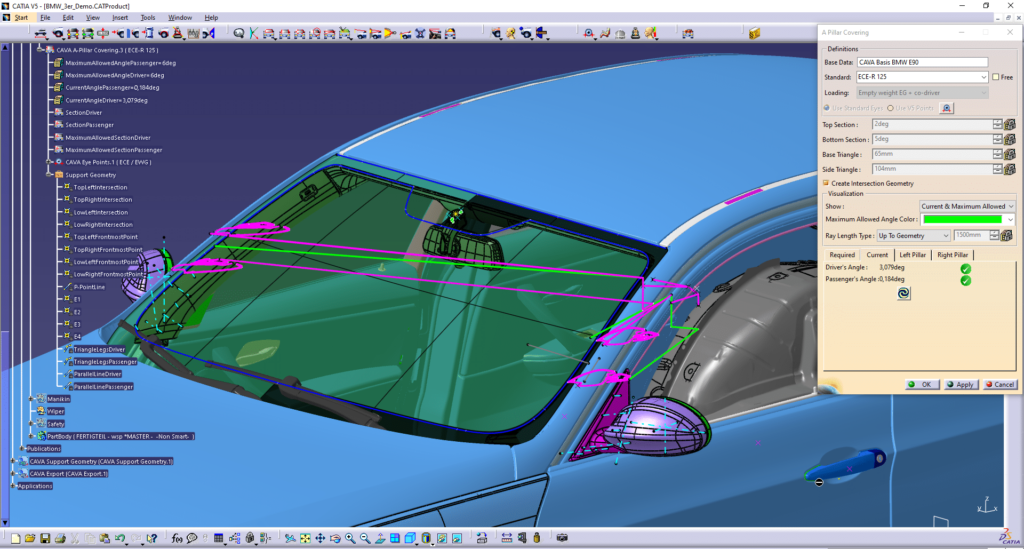1024x549 pixels.
Task: Click the Print icon in bottom toolbar
Action: 60,539
